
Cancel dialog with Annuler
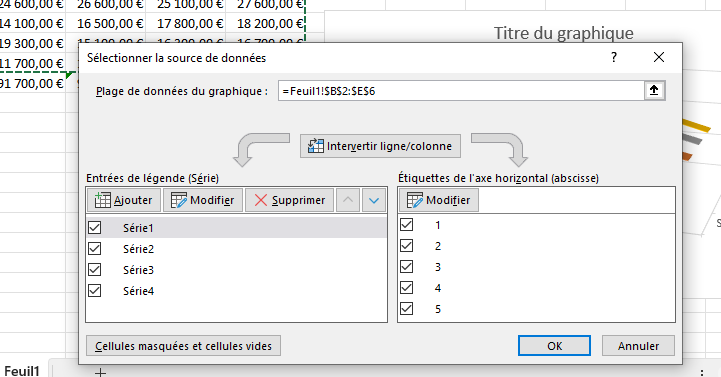[638, 346]
